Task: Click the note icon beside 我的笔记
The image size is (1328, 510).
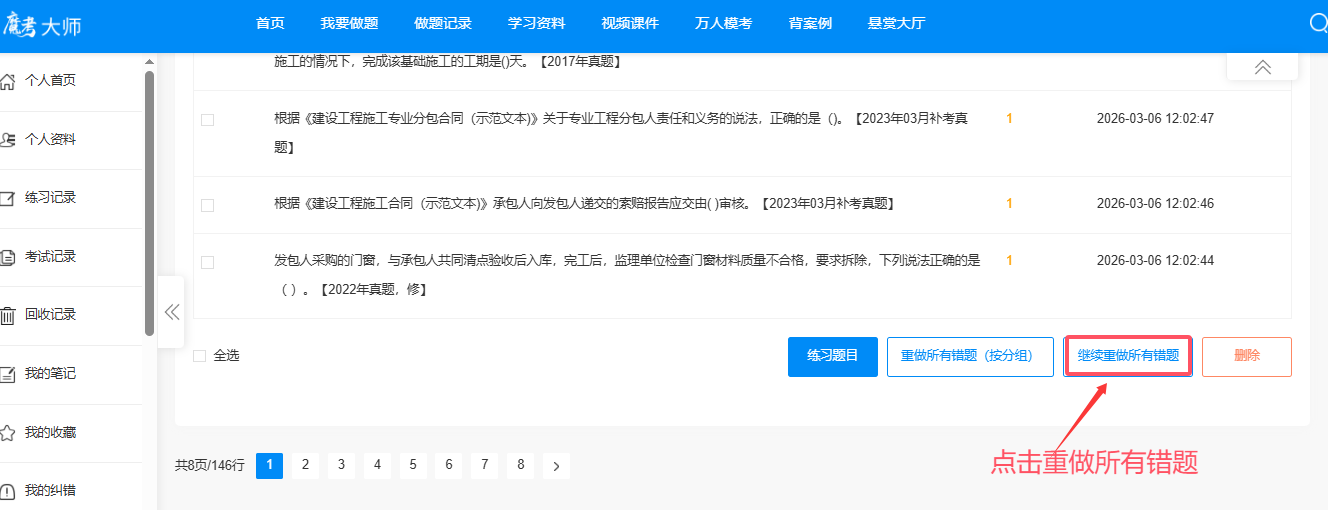Action: [7, 374]
